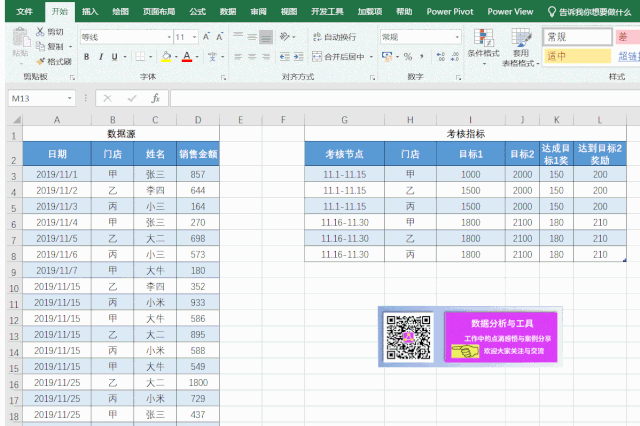This screenshot has height=426, width=640.
Task: Increase indent icon
Action: pyautogui.click(x=298, y=57)
